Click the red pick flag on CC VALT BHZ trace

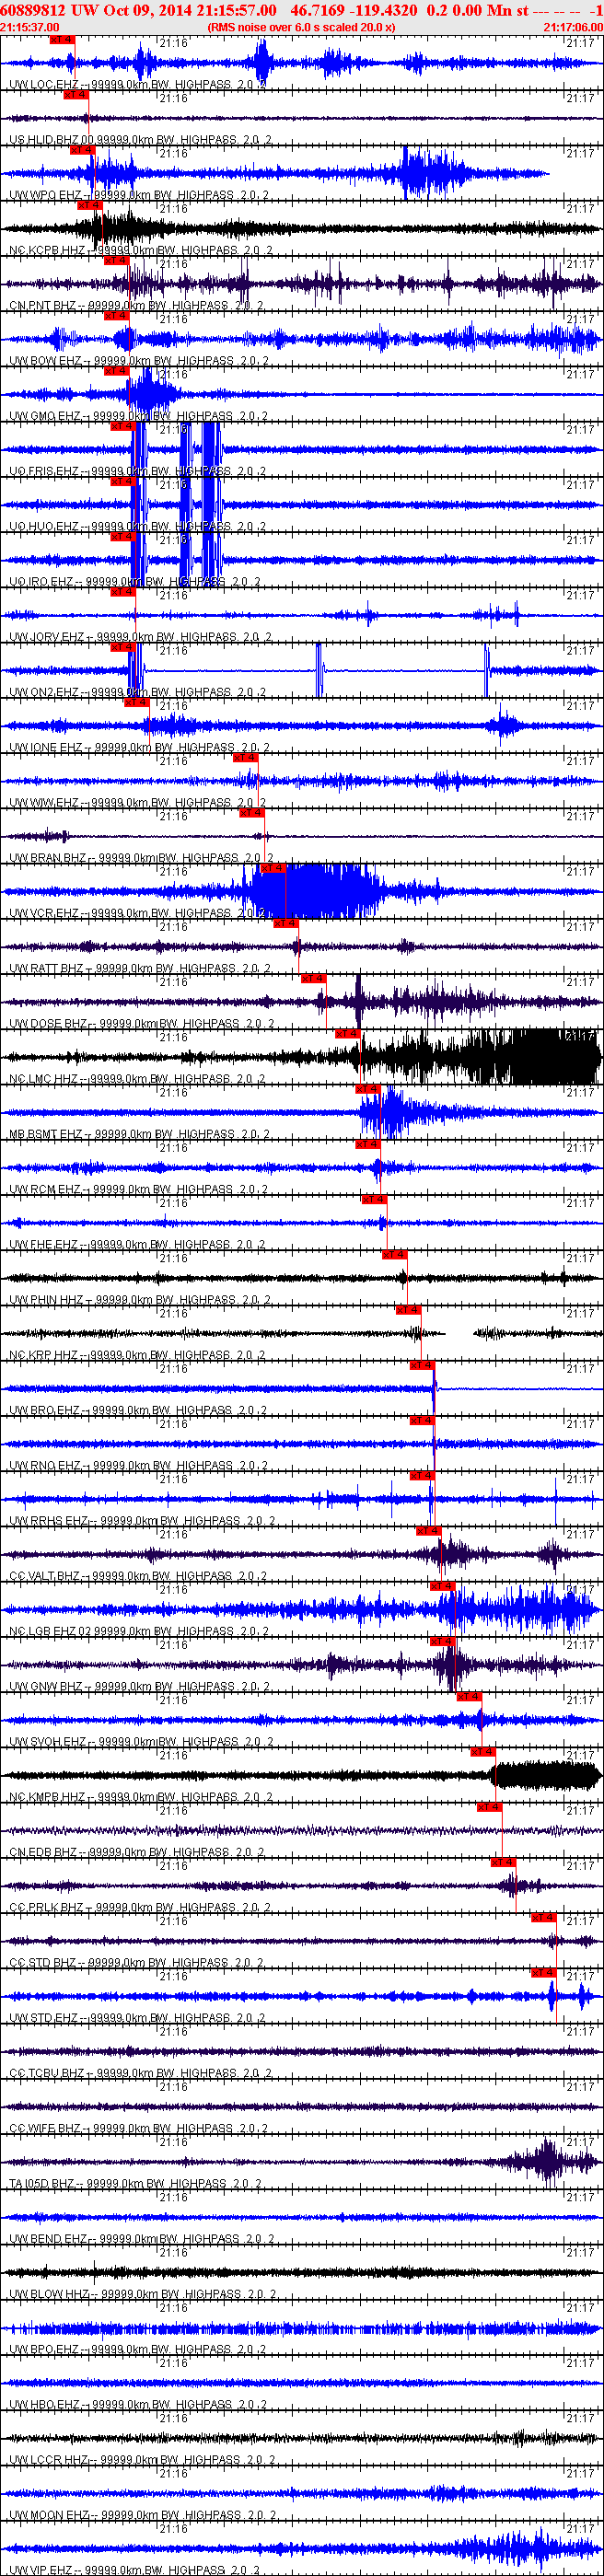pos(427,1530)
